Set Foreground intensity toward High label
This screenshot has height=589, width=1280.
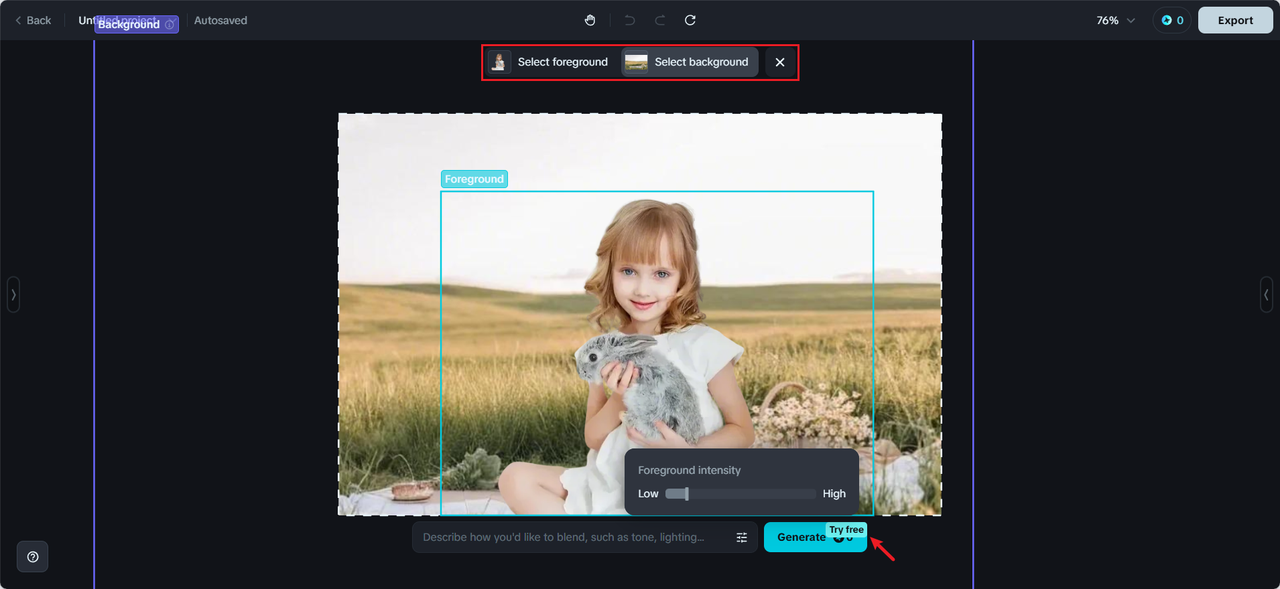pyautogui.click(x=834, y=494)
